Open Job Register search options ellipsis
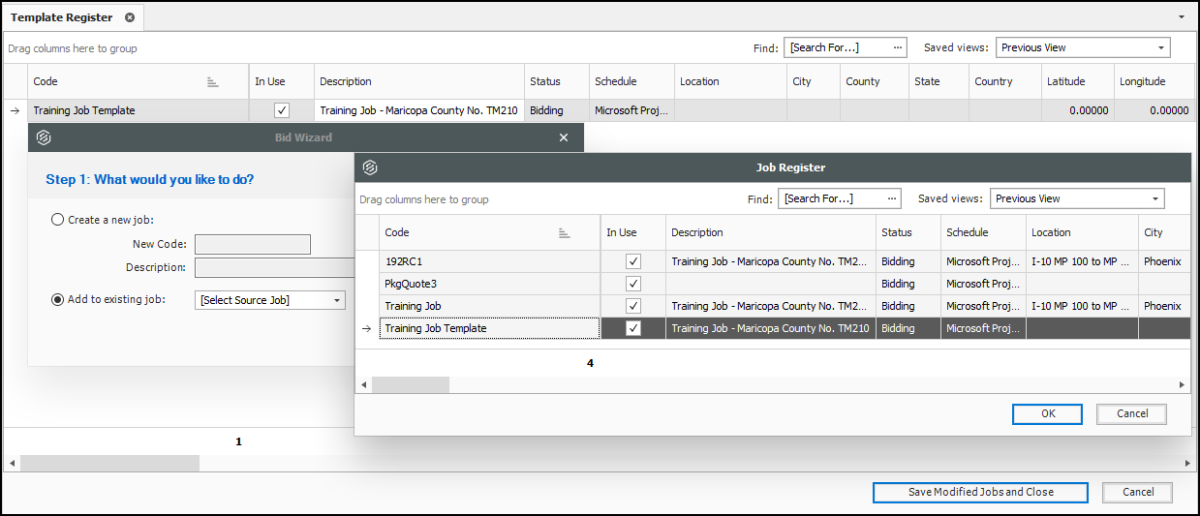 (892, 199)
